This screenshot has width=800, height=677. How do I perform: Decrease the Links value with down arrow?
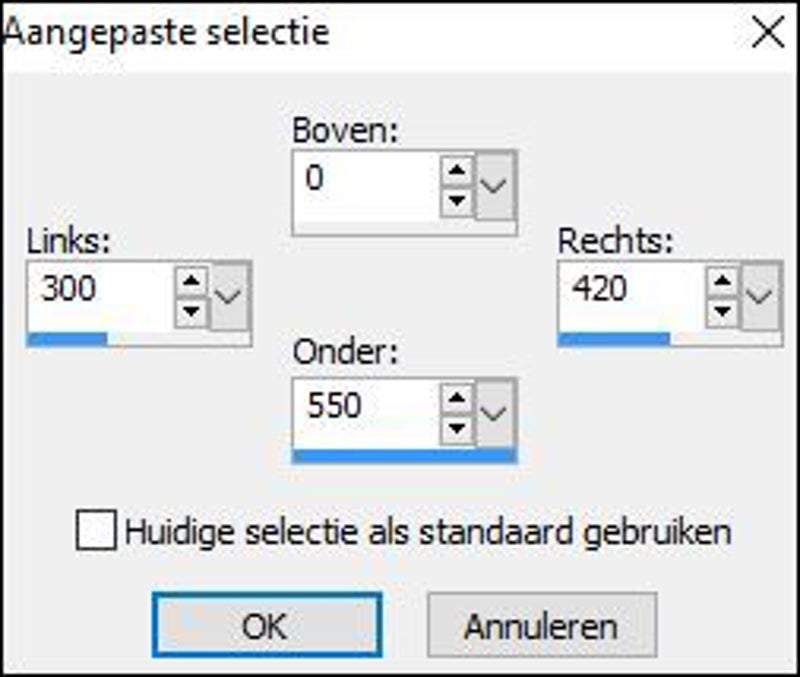190,308
